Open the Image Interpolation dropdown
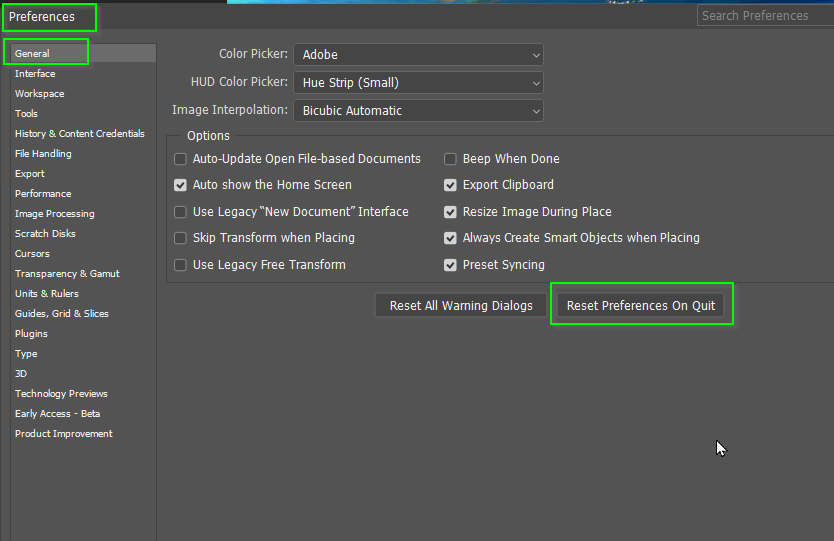The height and width of the screenshot is (541, 834). click(x=418, y=111)
